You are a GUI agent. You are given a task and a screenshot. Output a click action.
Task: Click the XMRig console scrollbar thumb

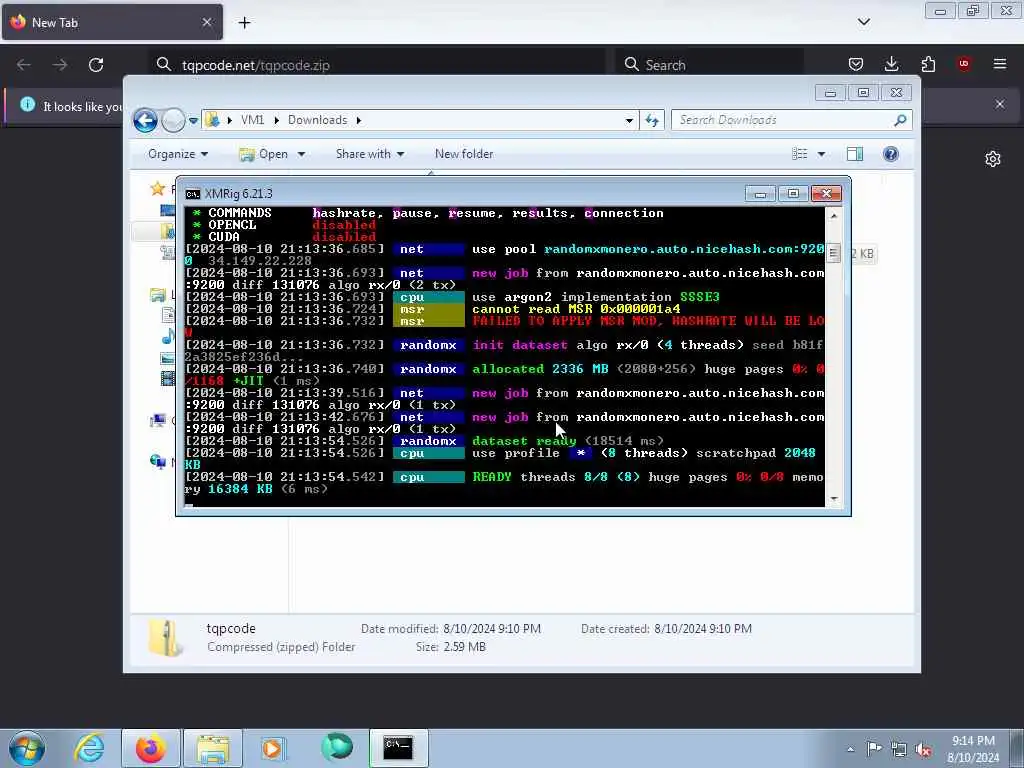point(833,253)
